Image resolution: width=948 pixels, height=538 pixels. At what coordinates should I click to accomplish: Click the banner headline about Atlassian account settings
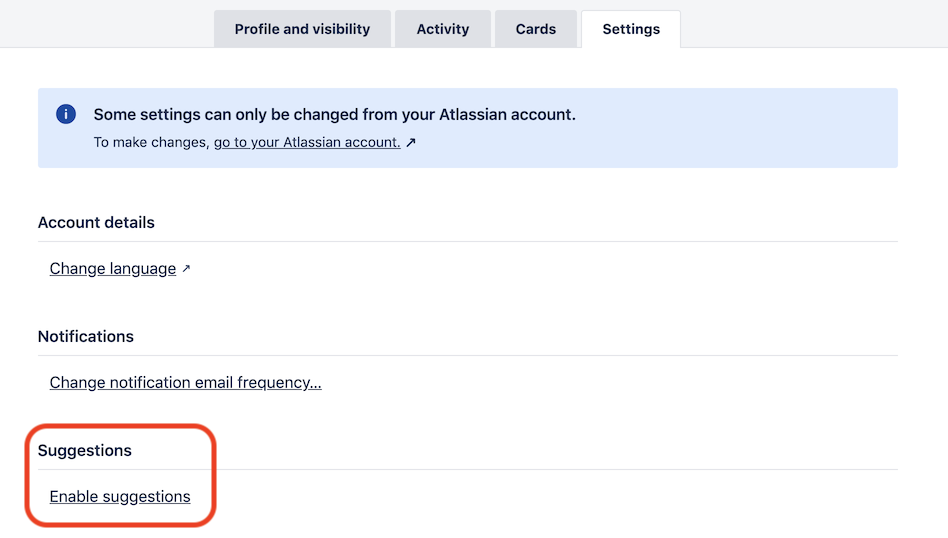334,114
